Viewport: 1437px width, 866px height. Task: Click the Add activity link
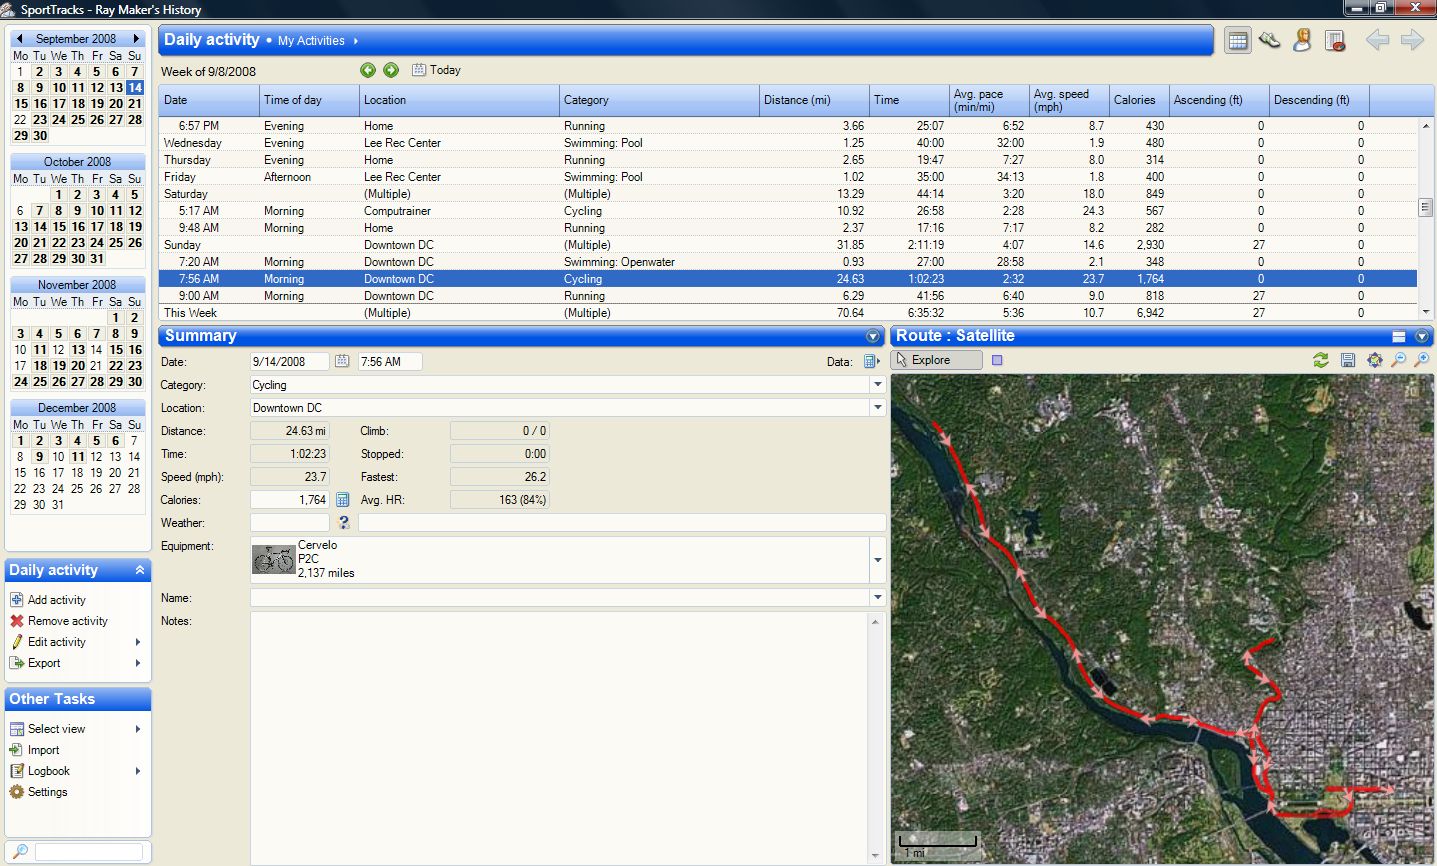(57, 600)
